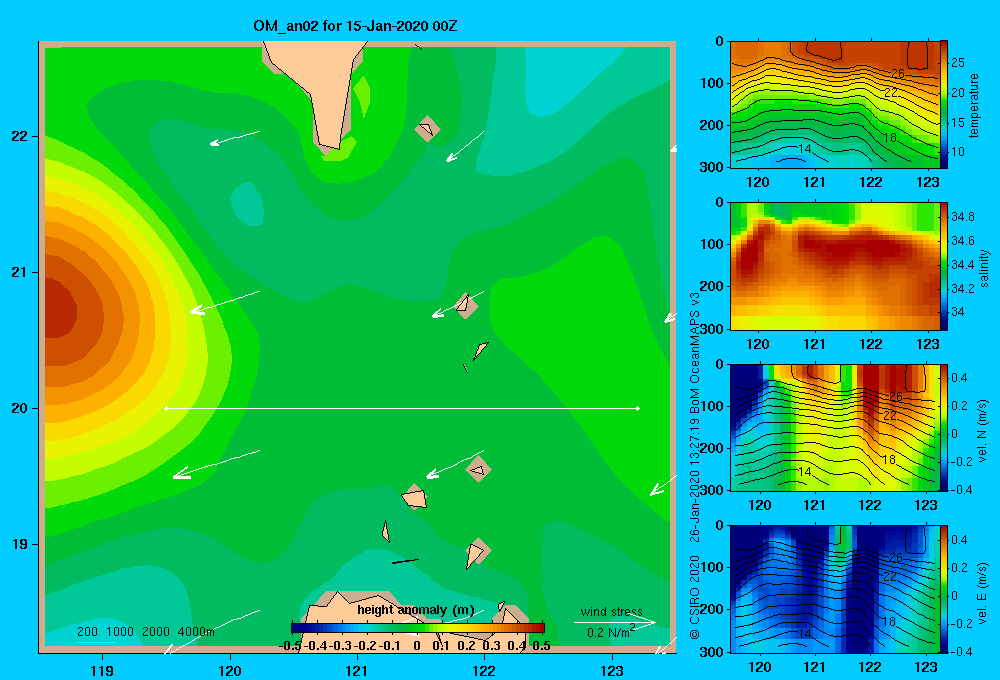This screenshot has width=1000, height=680.
Task: Click the western endpoint of the white transect line
Action: point(166,408)
